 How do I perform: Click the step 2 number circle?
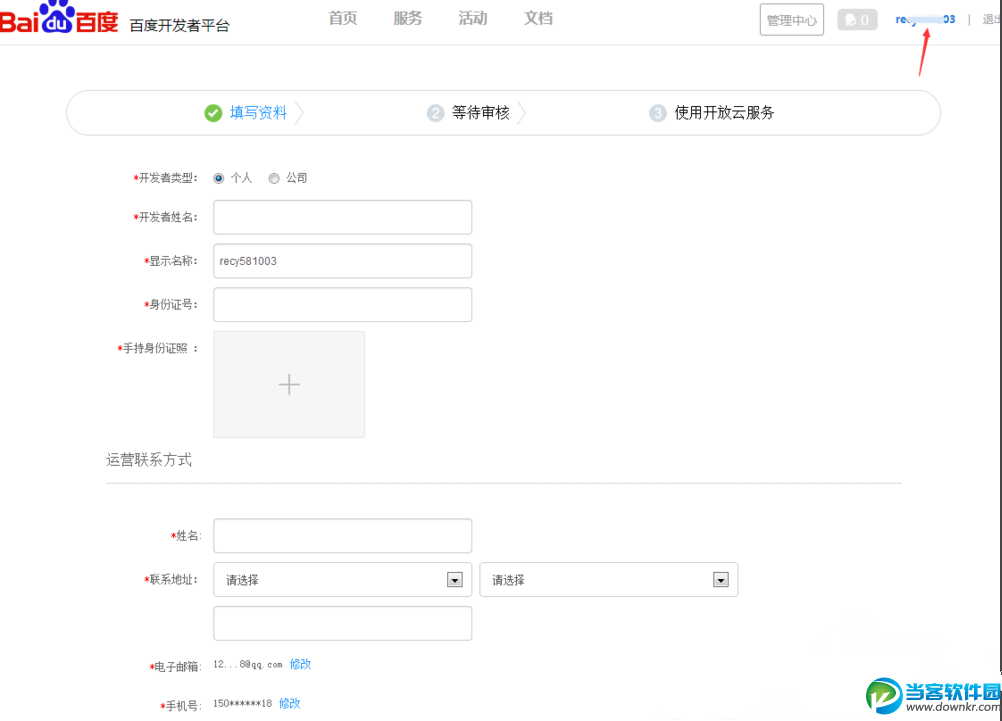pyautogui.click(x=435, y=113)
